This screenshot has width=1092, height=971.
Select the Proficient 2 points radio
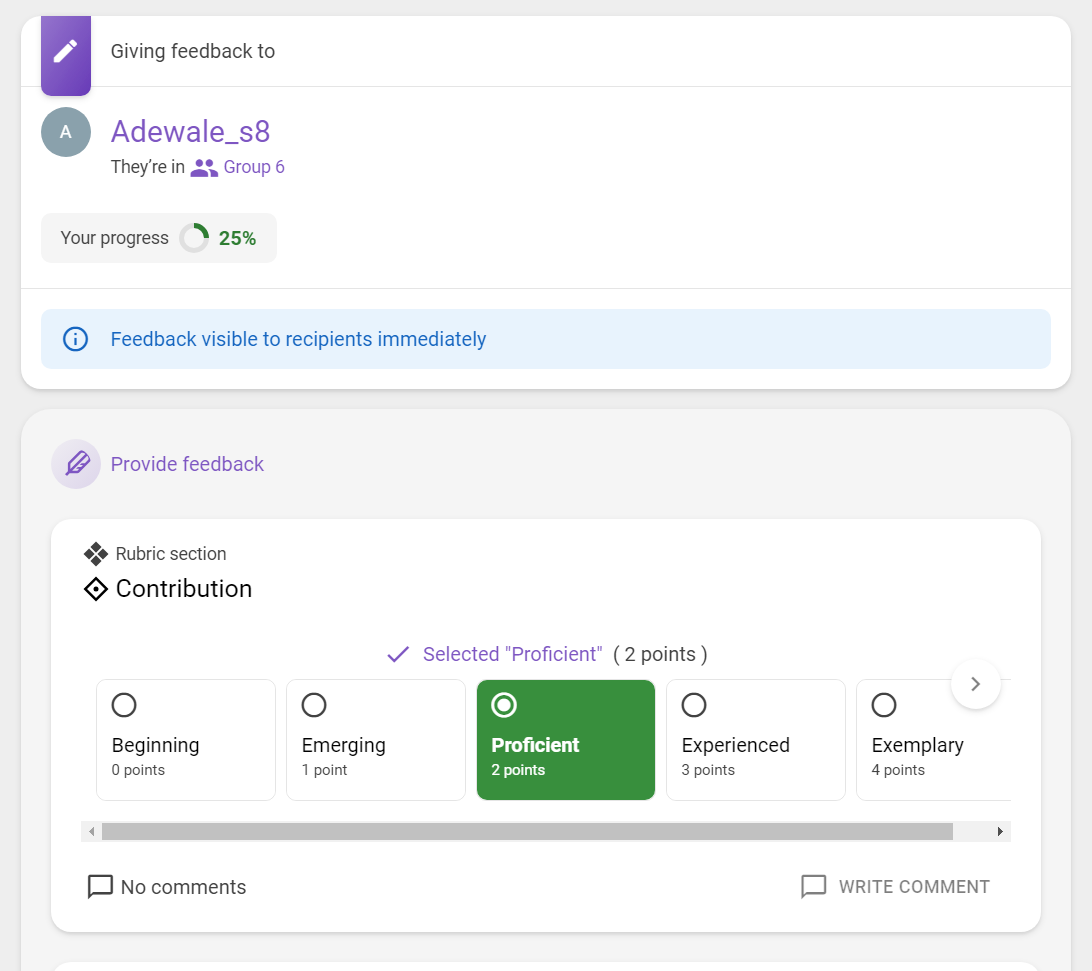pyautogui.click(x=504, y=705)
